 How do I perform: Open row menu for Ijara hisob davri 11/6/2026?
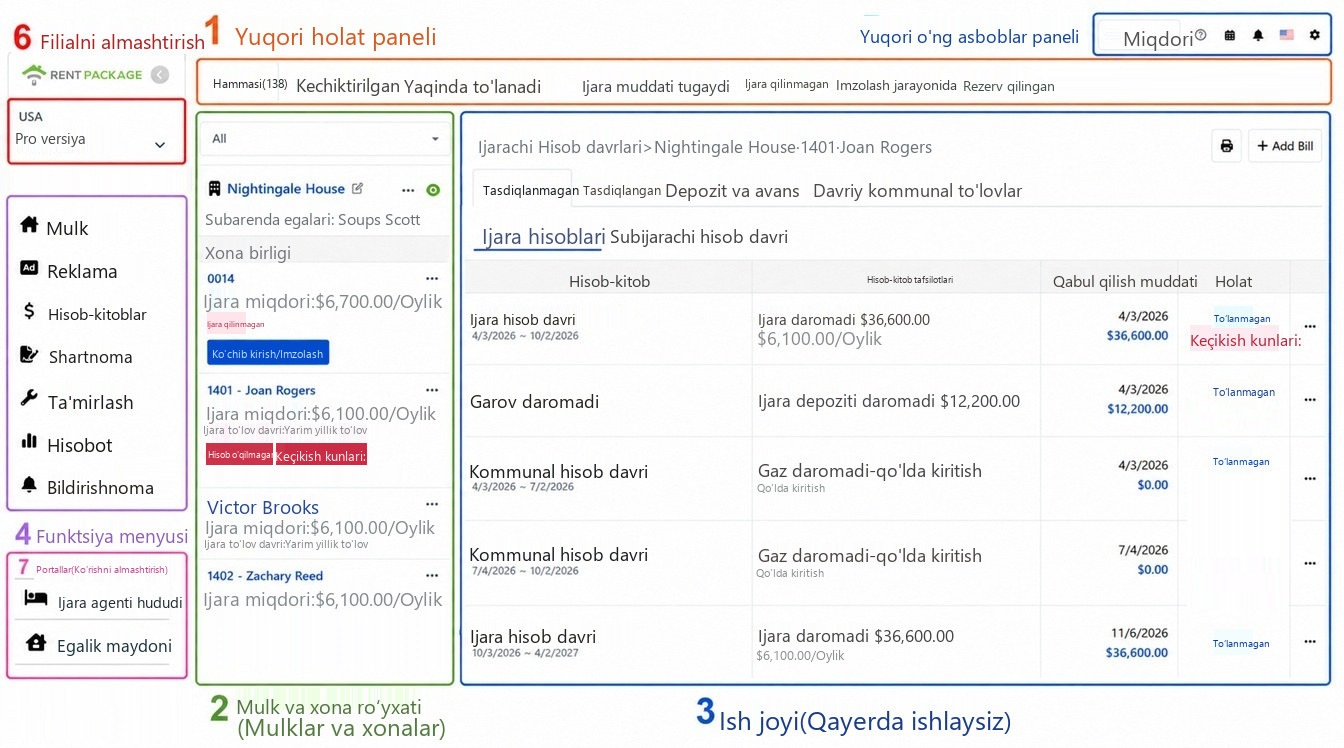tap(1310, 644)
